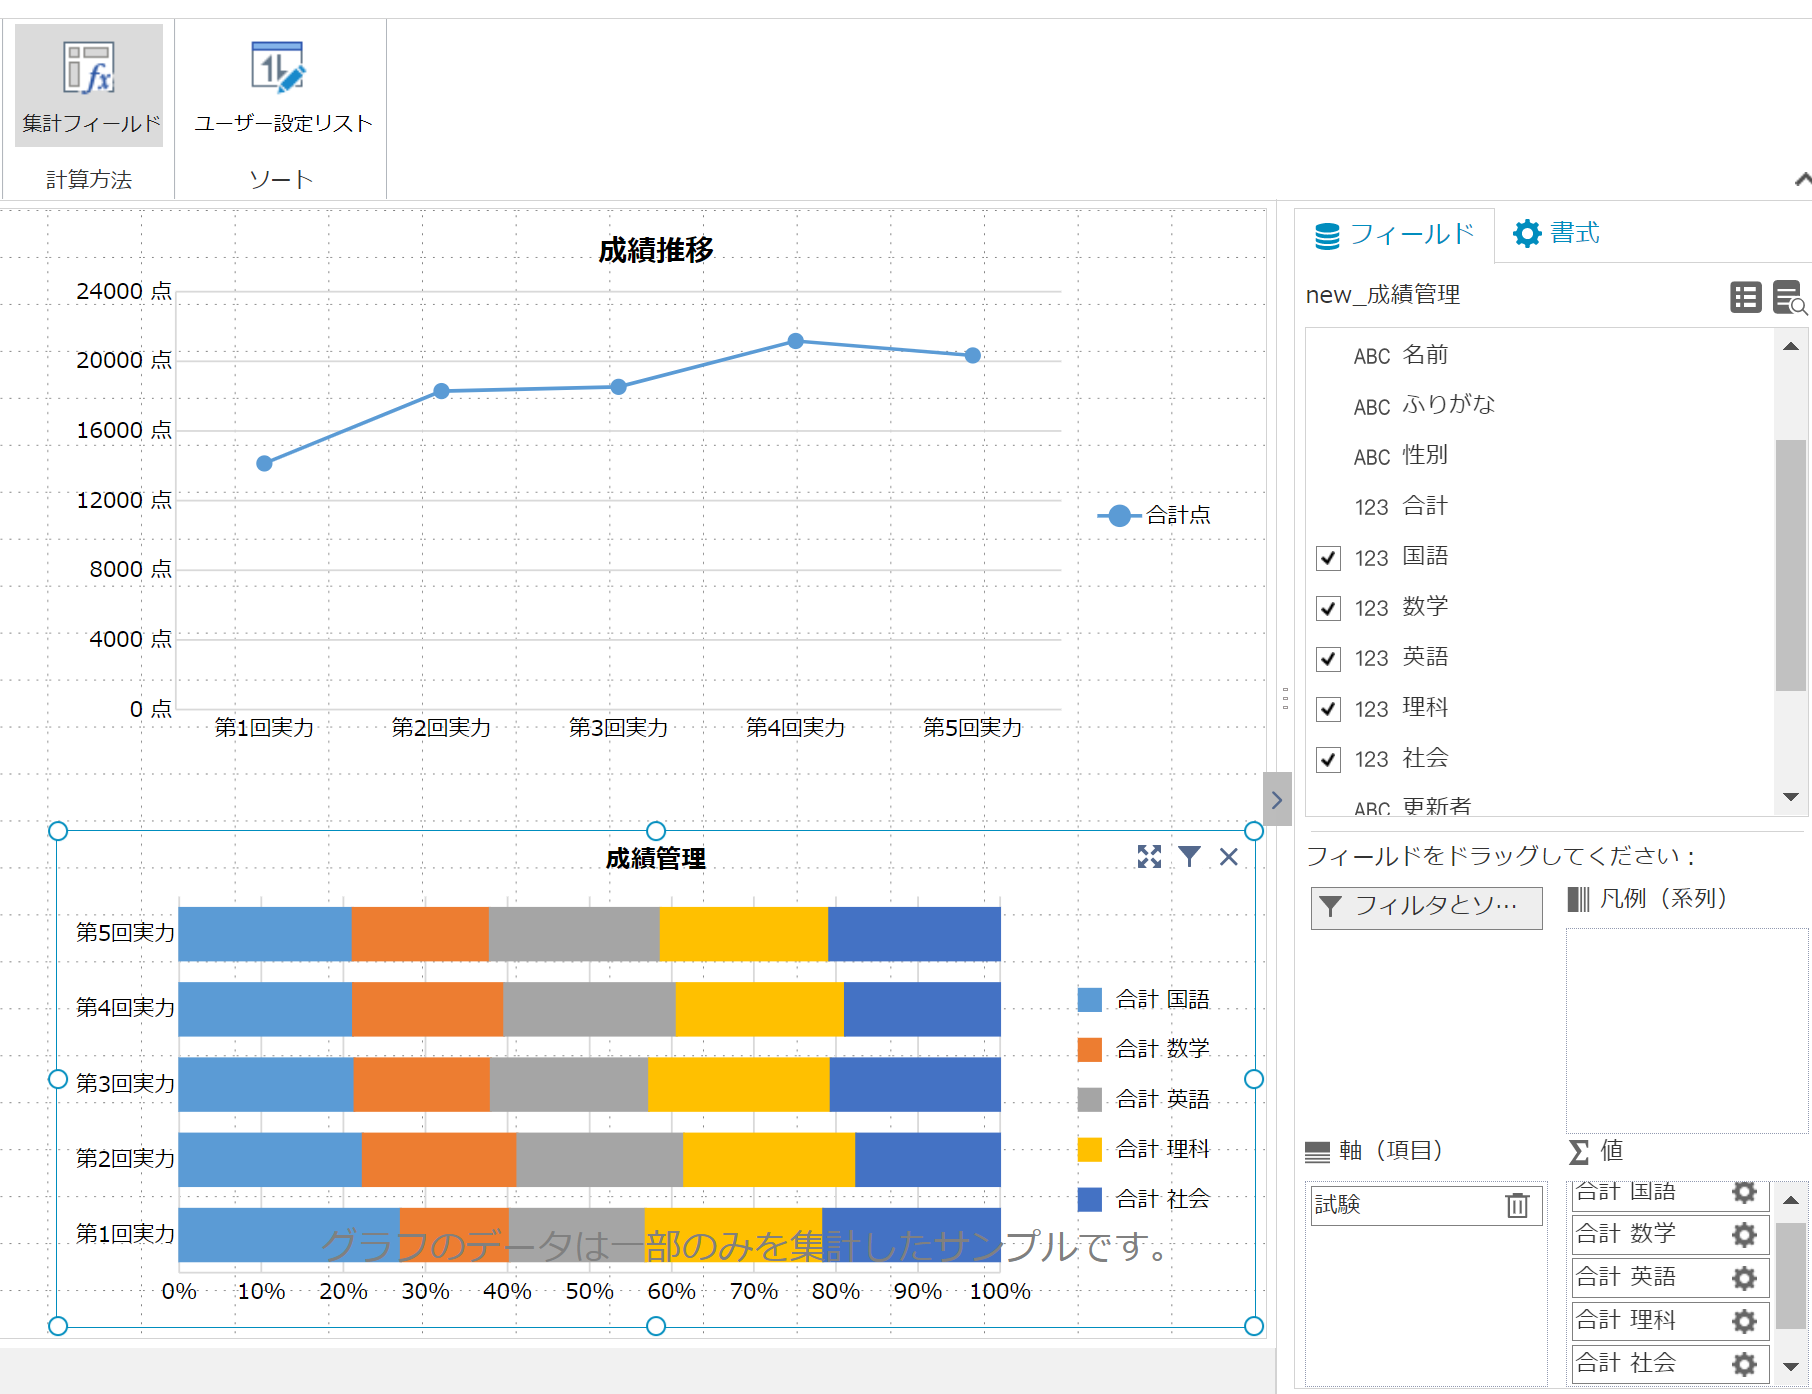Click the filter funnel icon on 成績管理 chart
The width and height of the screenshot is (1812, 1394).
1189,857
